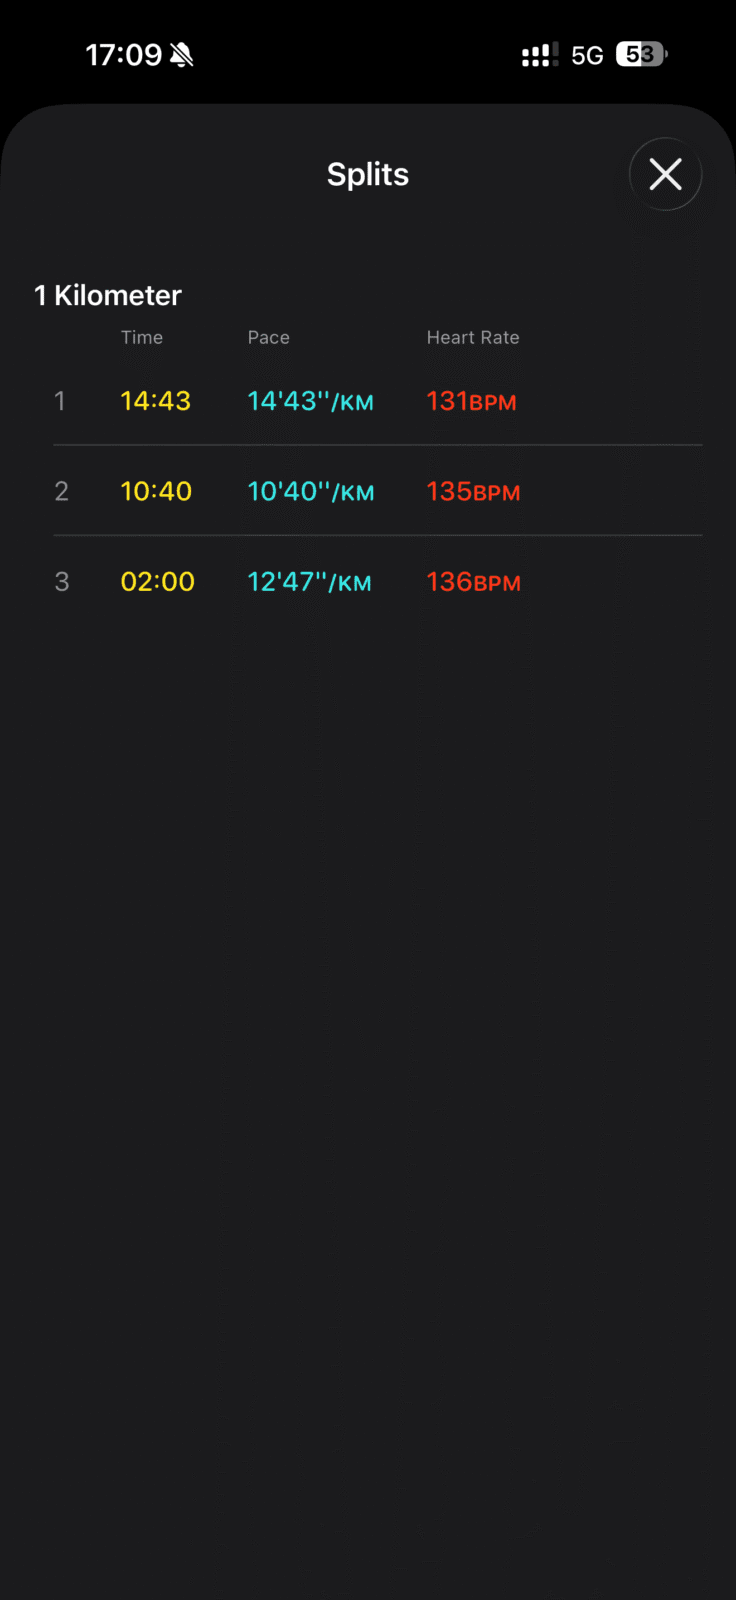Tap the Splits title
Image resolution: width=736 pixels, height=1600 pixels.
368,175
